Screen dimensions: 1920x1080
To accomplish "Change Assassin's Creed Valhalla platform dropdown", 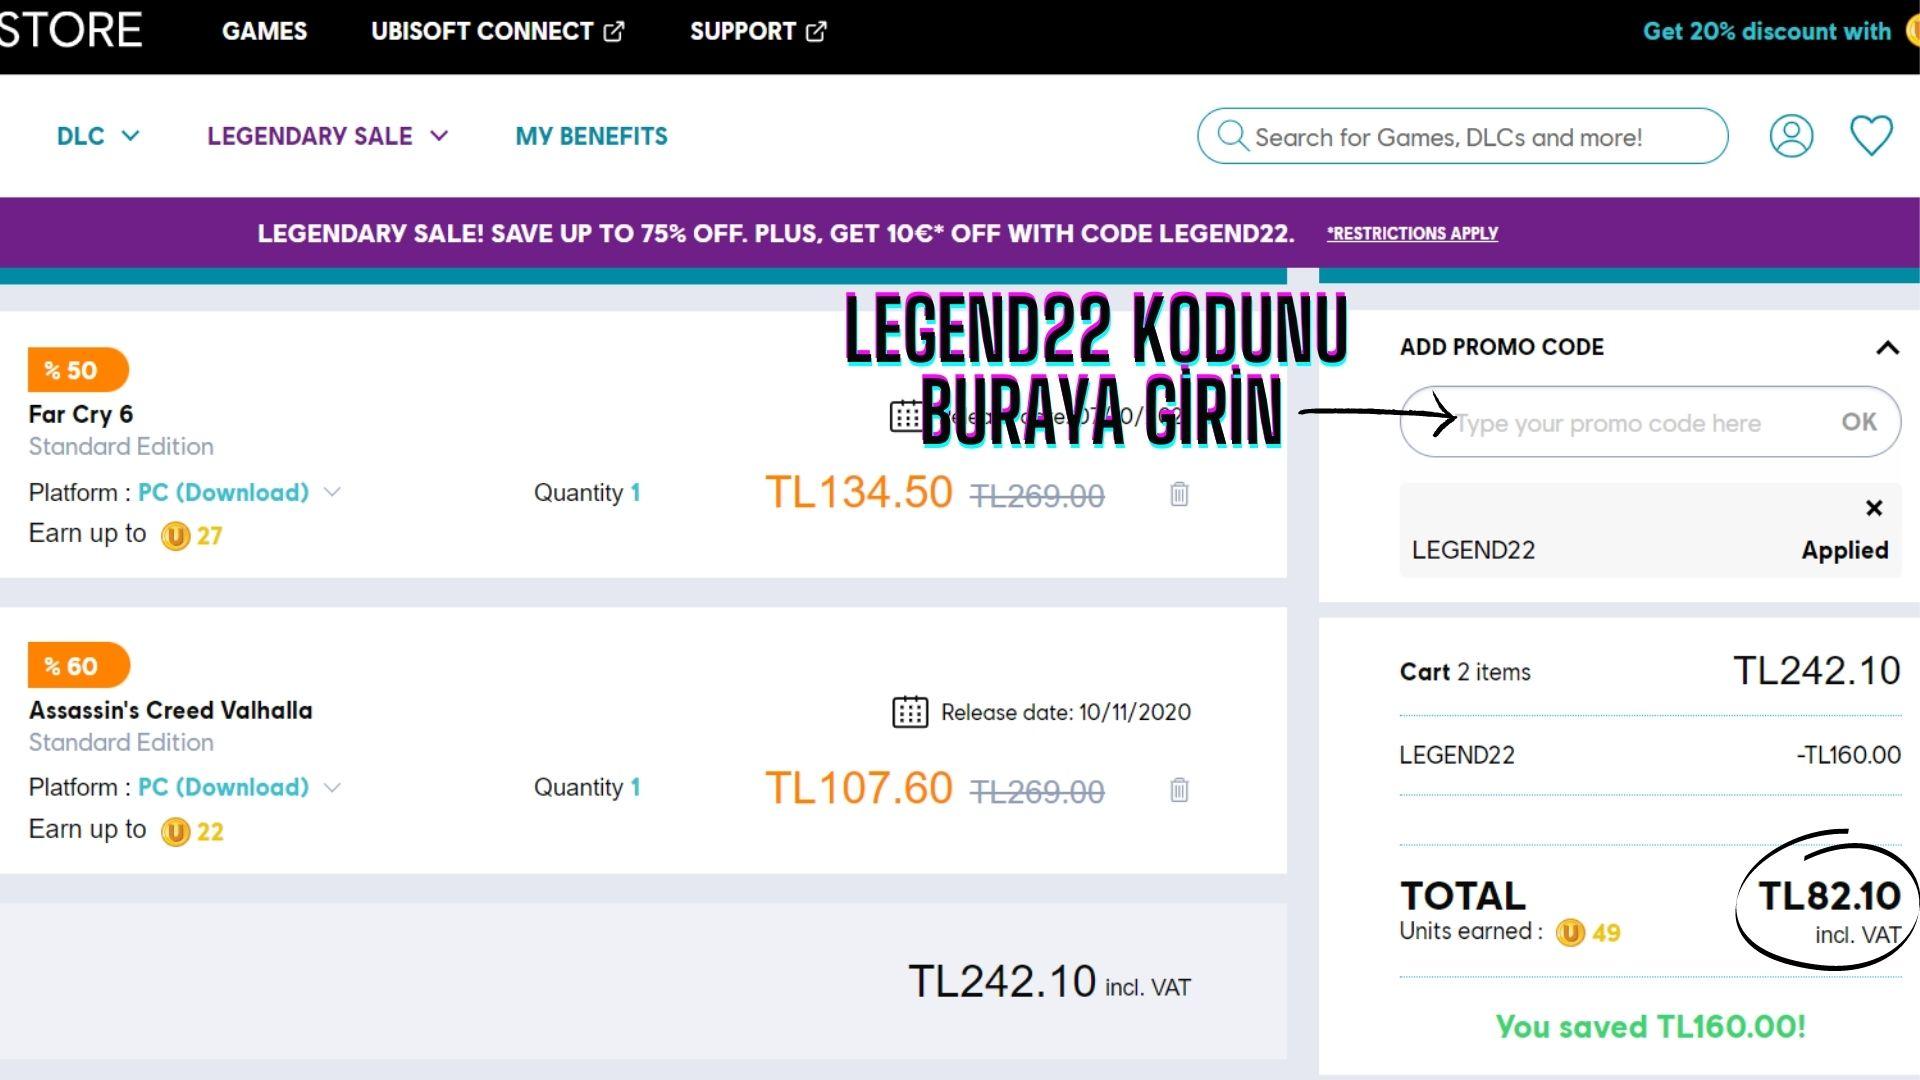I will [238, 788].
